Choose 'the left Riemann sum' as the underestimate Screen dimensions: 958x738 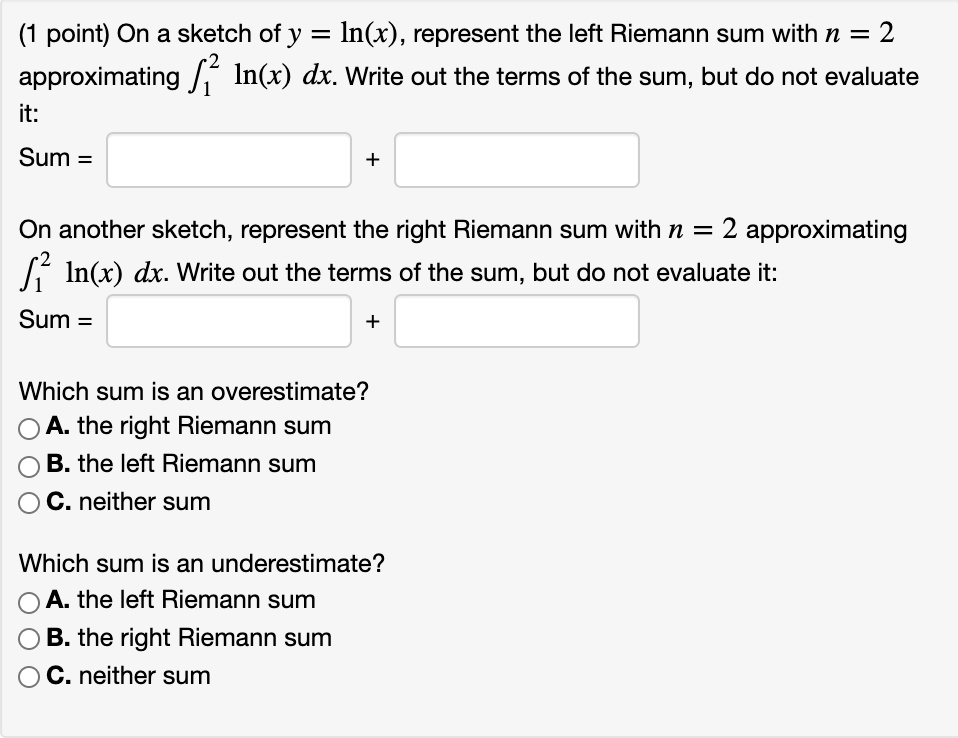click(27, 601)
